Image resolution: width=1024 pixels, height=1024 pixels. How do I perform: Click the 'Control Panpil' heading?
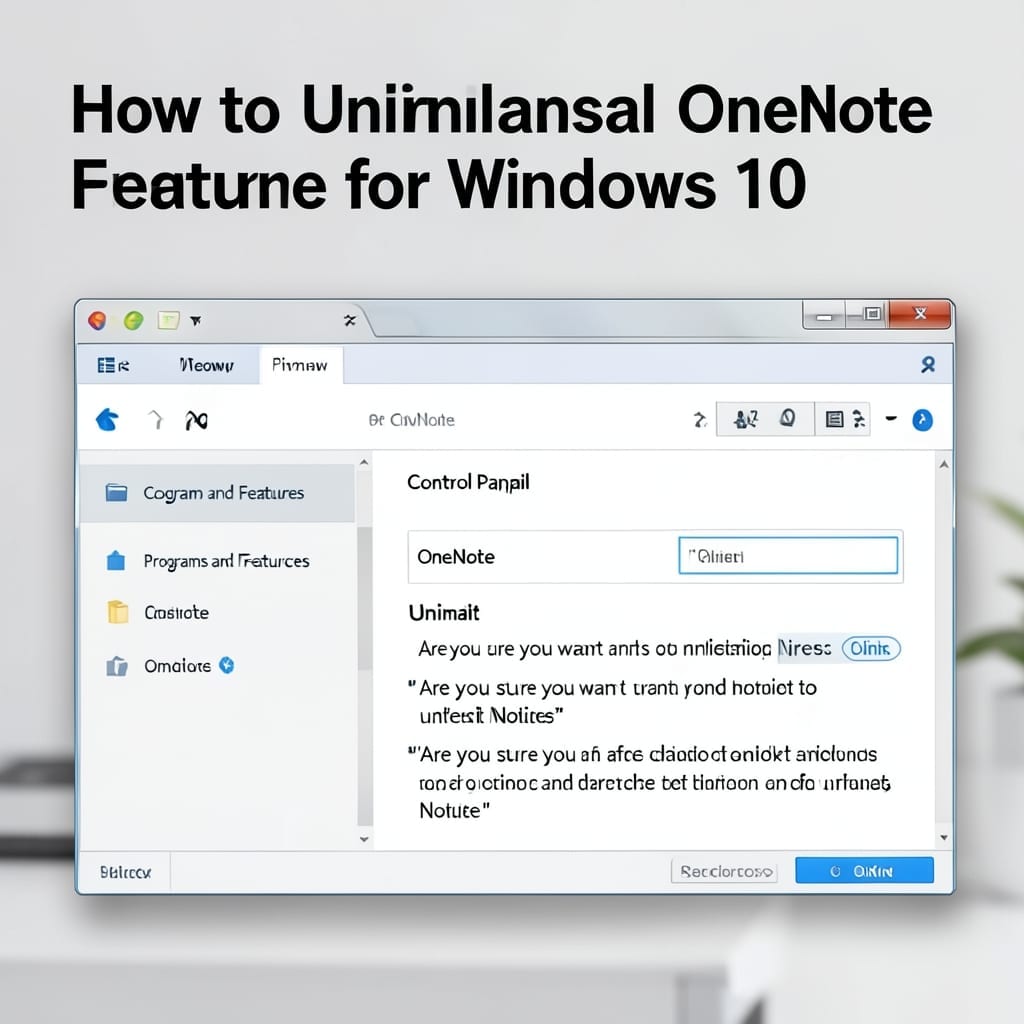coord(468,483)
